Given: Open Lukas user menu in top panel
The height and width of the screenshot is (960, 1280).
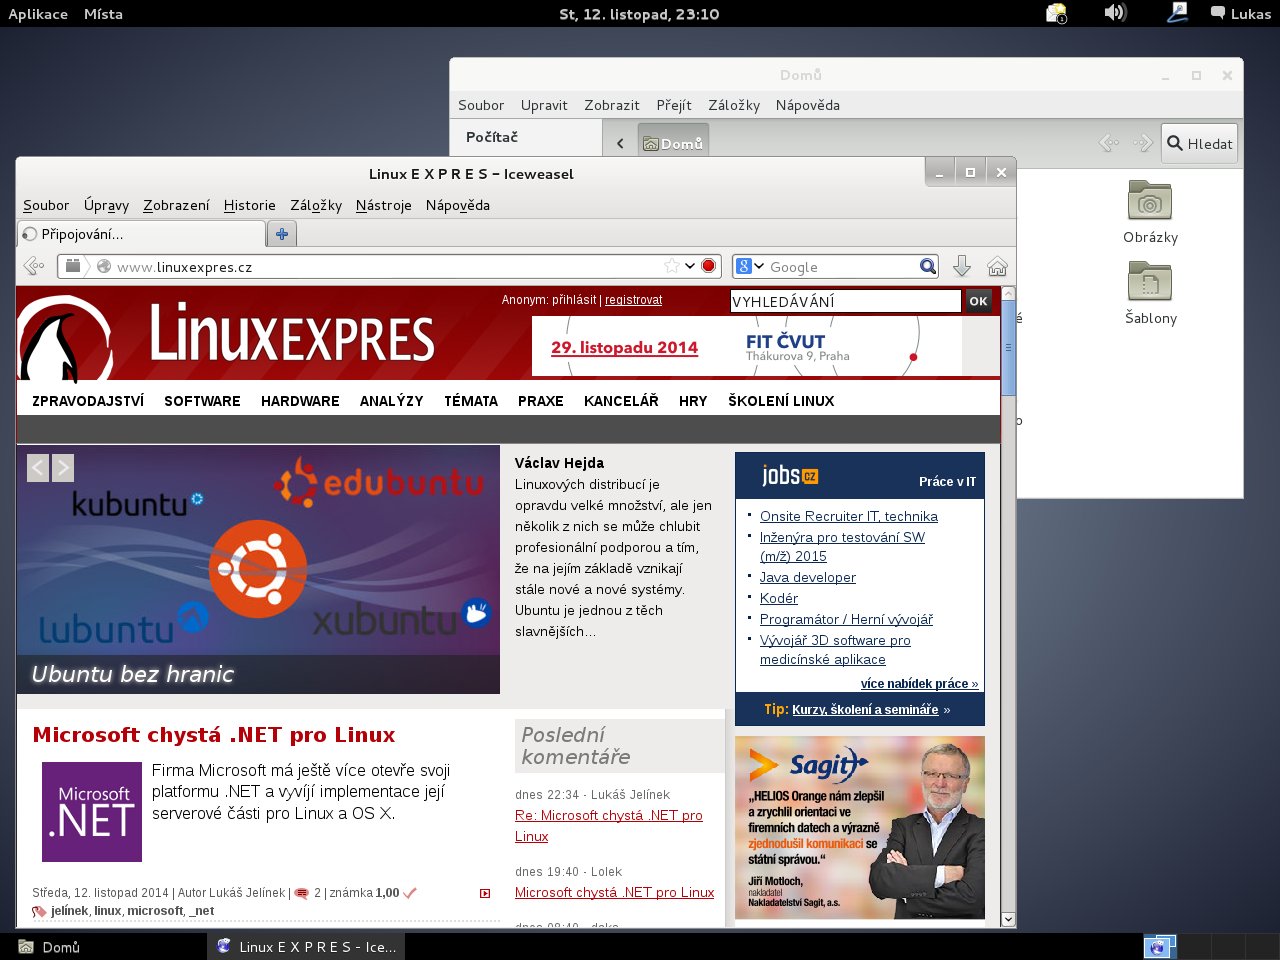Looking at the screenshot, I should pyautogui.click(x=1241, y=13).
